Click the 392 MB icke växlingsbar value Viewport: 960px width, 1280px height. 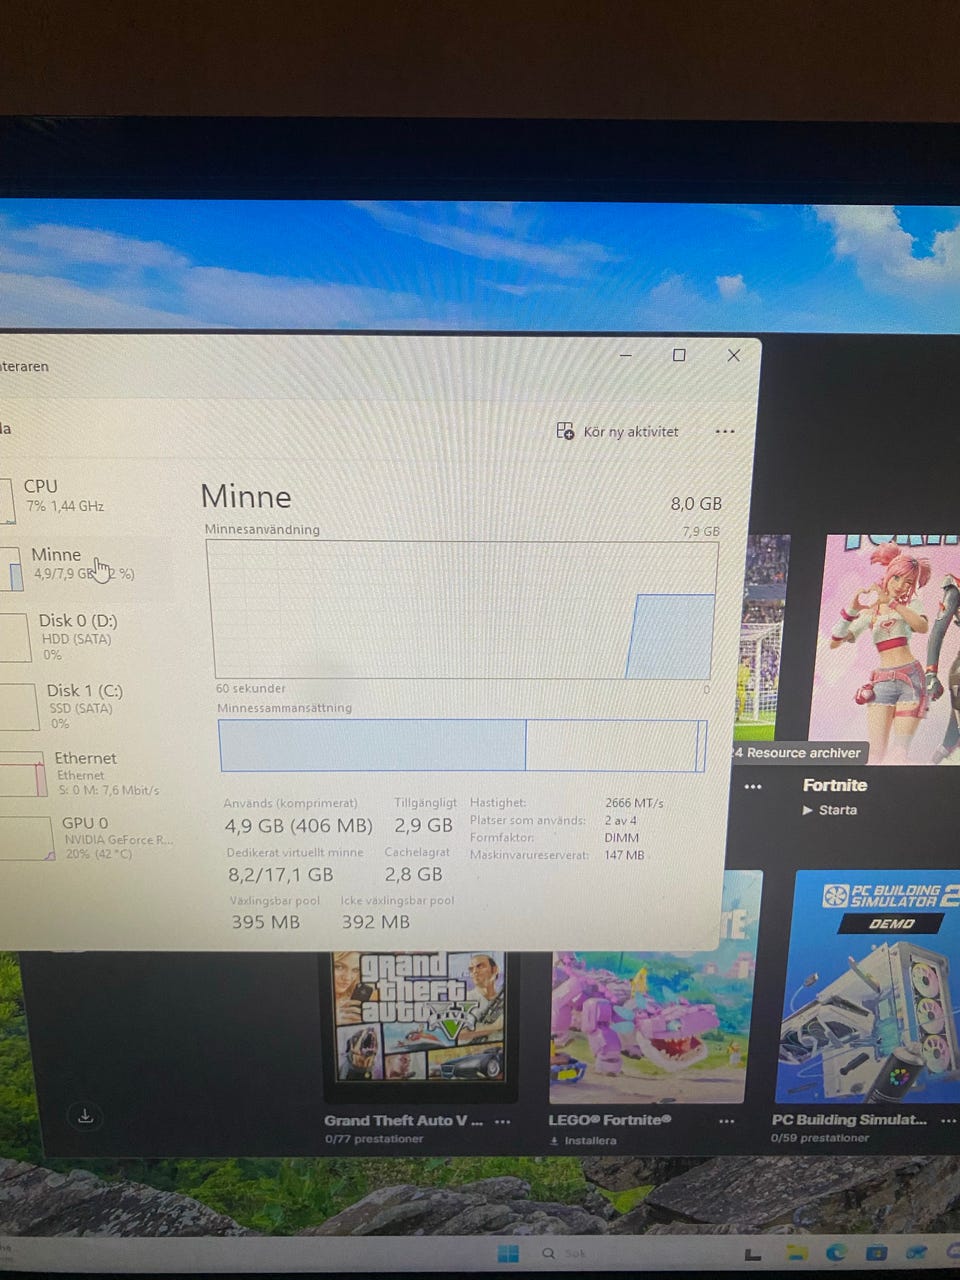[x=376, y=922]
